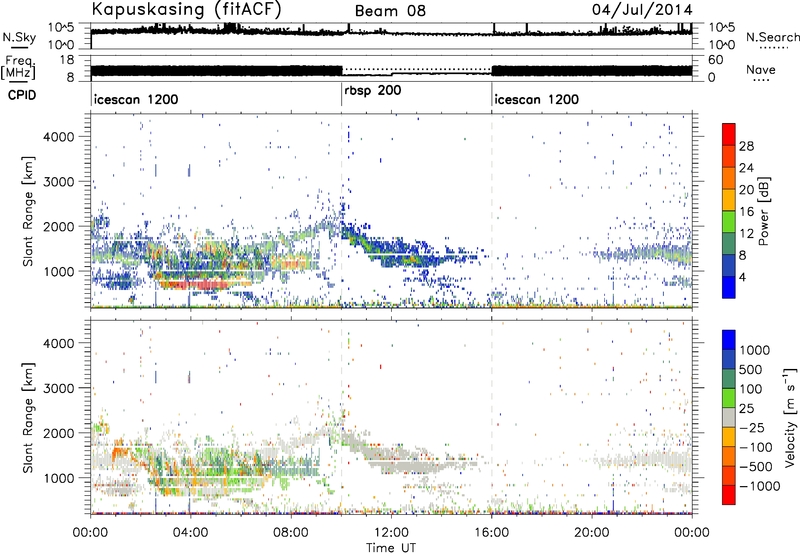Viewport: 800px width, 554px height.
Task: Click the 2000 tick of velocity panel
Action: (59, 433)
